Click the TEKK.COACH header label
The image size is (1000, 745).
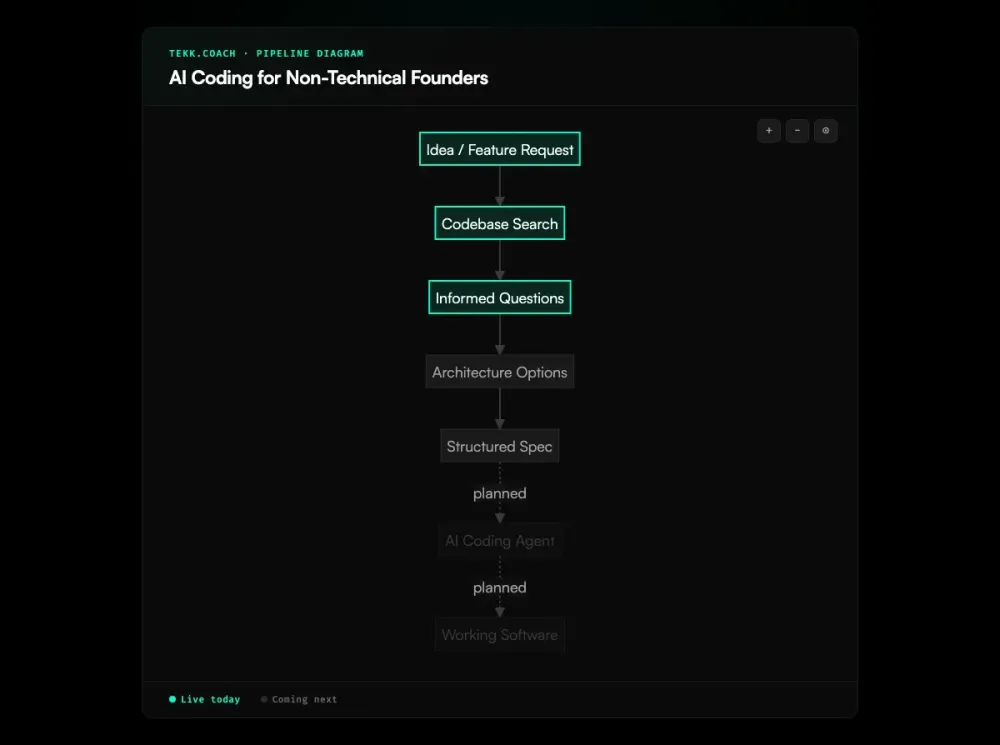pos(202,53)
